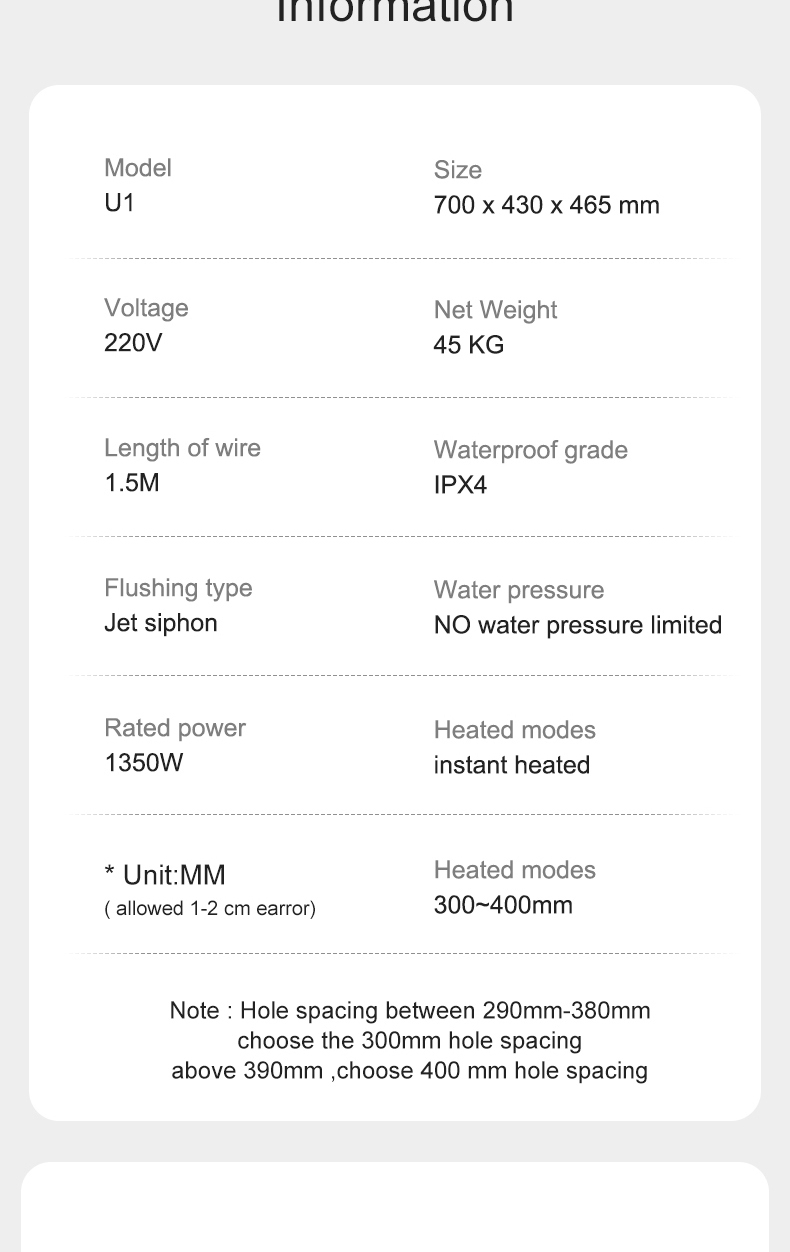
Task: Click the Flushing type label
Action: [178, 588]
